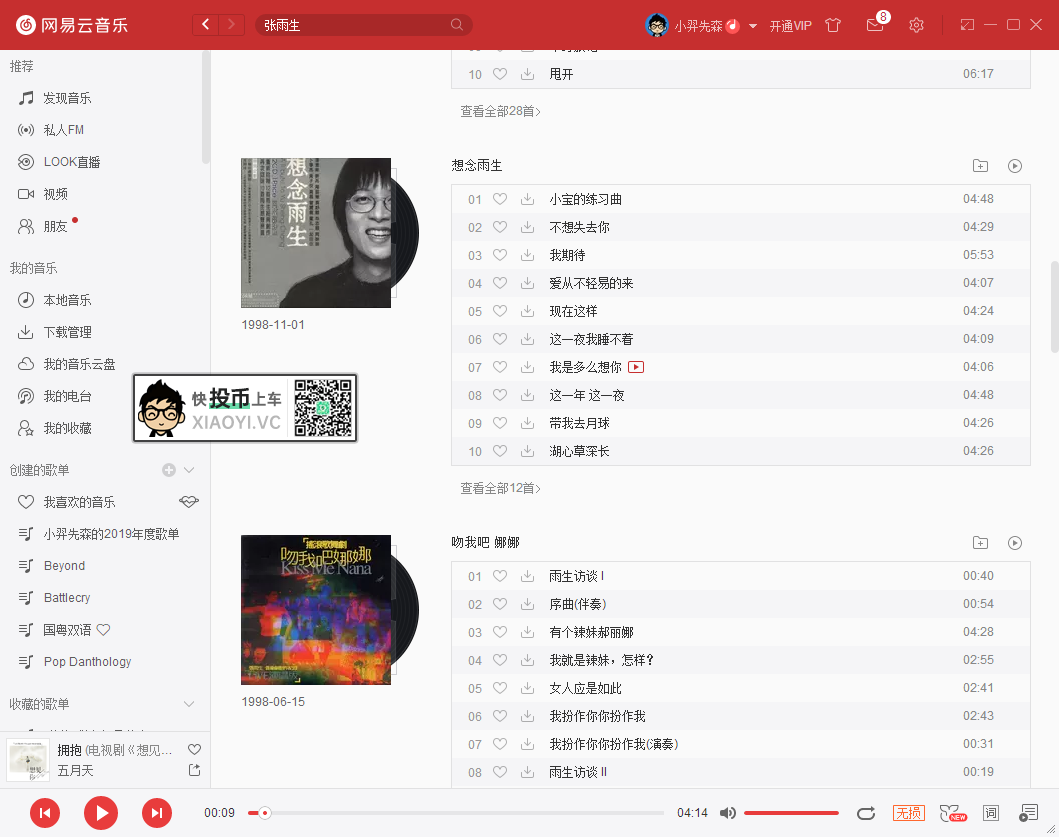The height and width of the screenshot is (837, 1059).
Task: Like the song 现在这样
Action: 500,311
